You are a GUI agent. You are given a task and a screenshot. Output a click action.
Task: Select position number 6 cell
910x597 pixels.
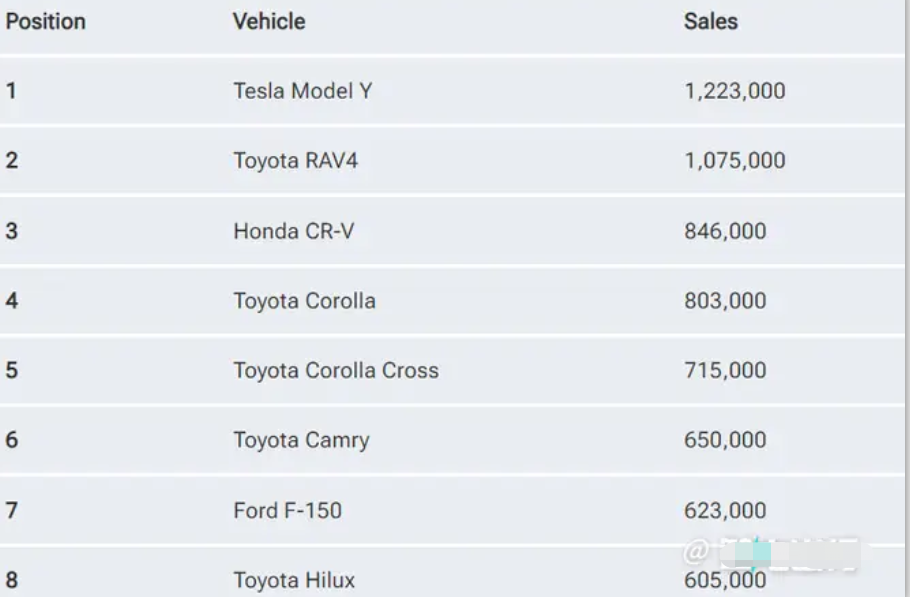[11, 440]
